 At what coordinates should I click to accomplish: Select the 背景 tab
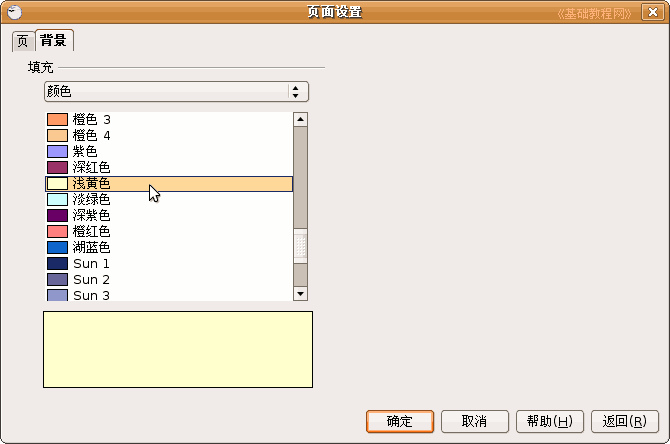pos(54,41)
